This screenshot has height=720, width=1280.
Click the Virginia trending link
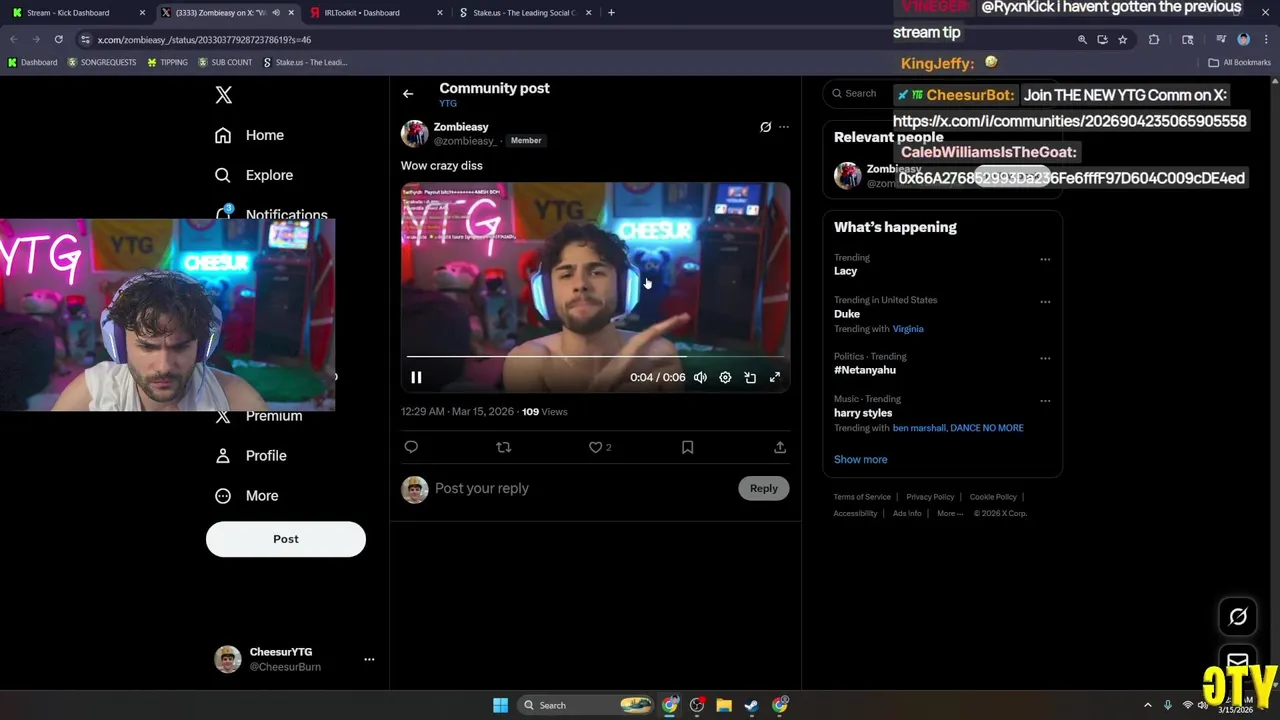point(908,329)
